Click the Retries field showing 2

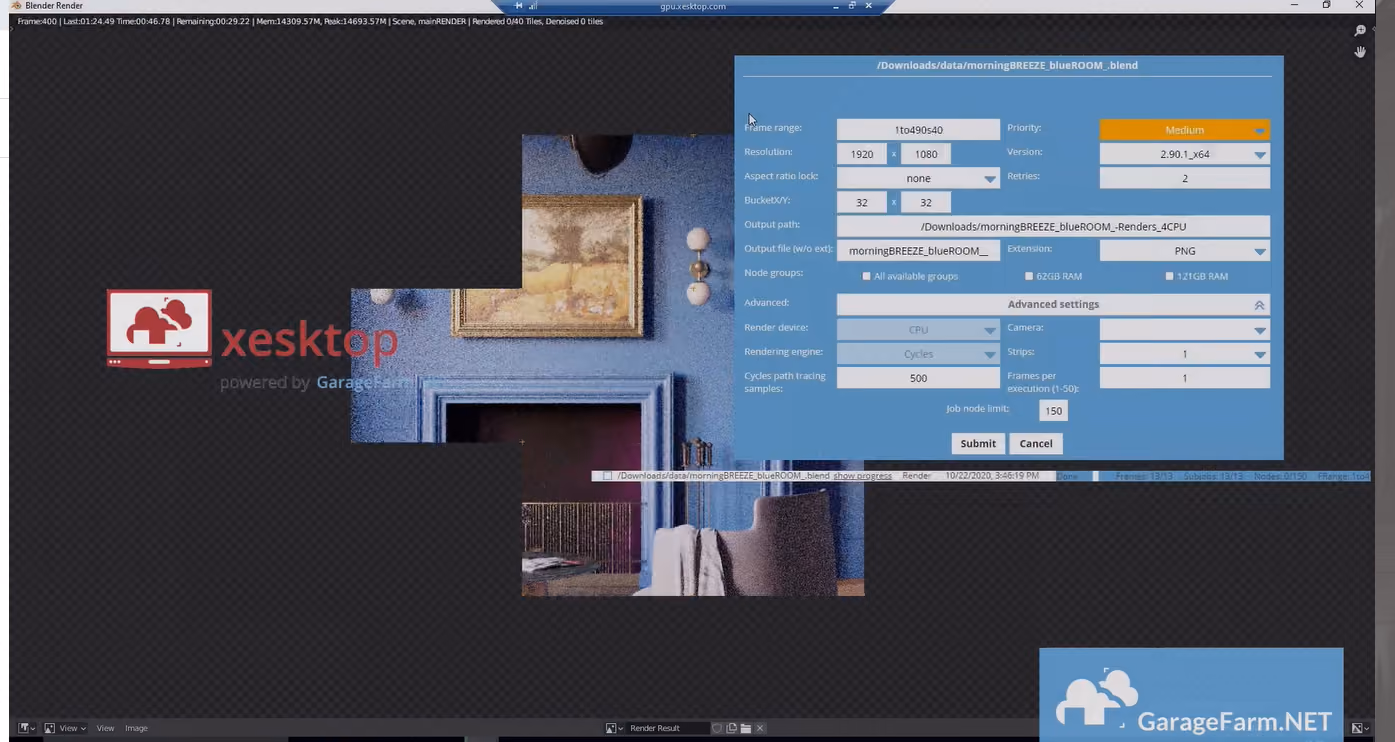pyautogui.click(x=1184, y=178)
